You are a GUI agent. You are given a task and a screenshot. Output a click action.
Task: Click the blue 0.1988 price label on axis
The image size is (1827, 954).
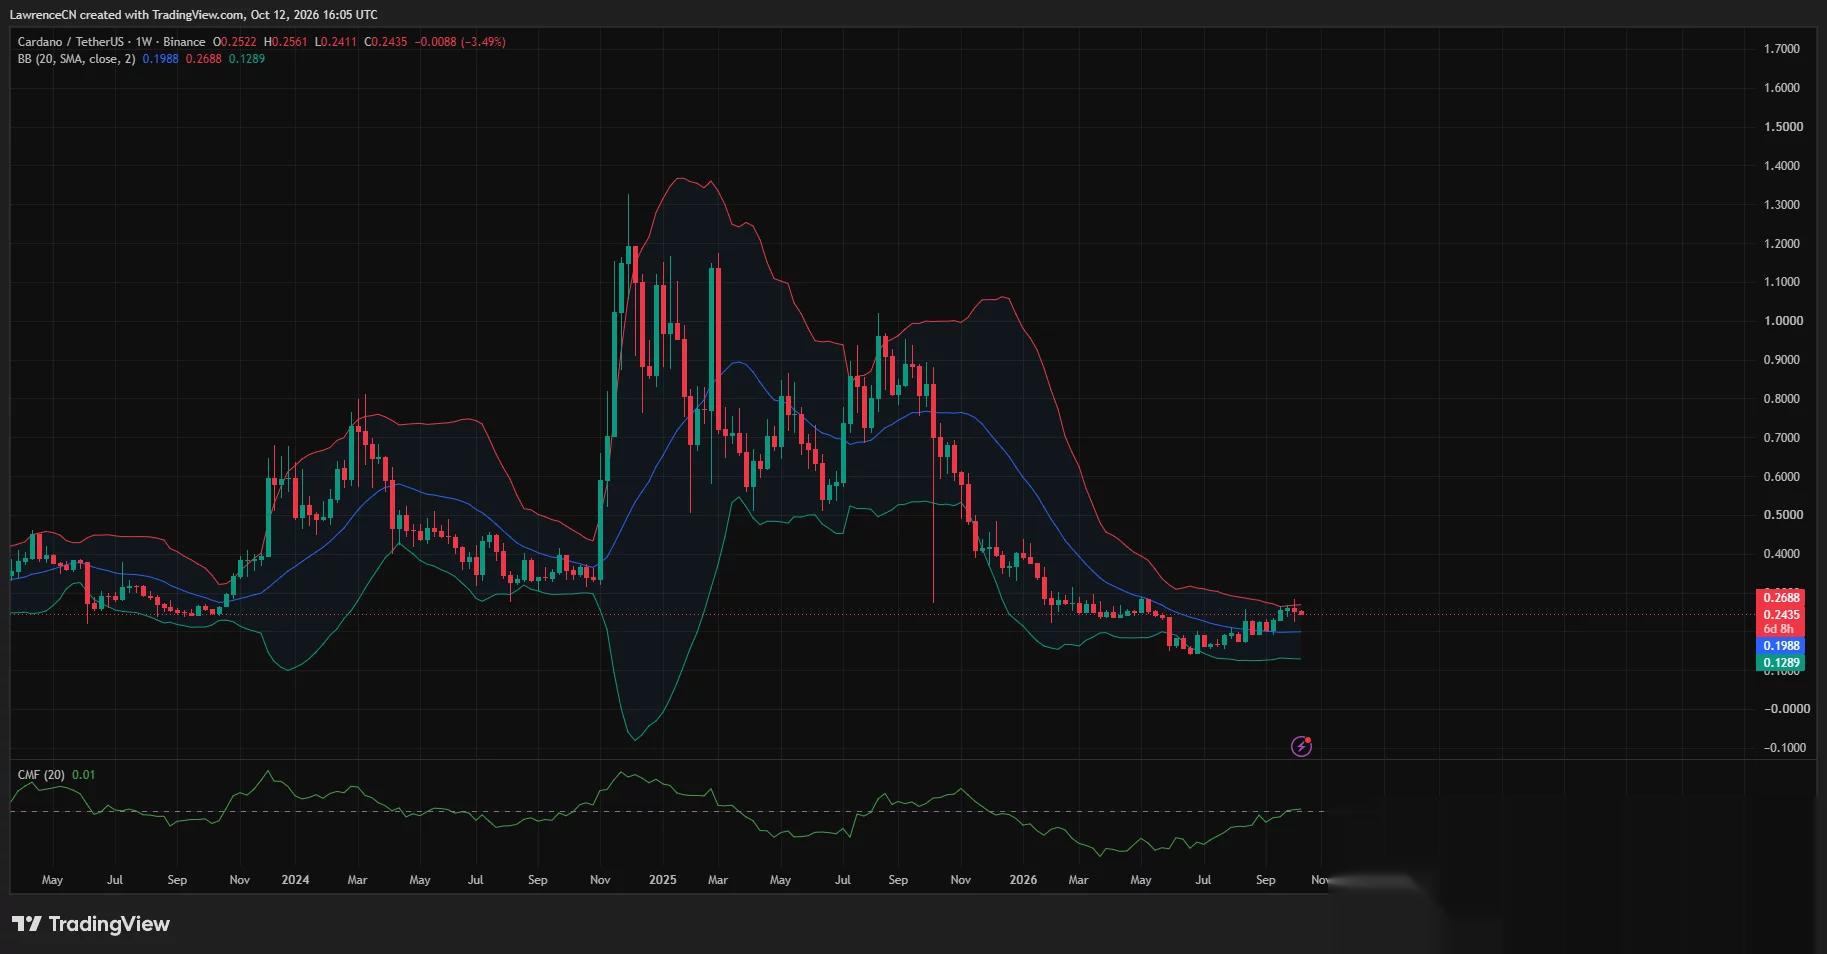(x=1781, y=646)
